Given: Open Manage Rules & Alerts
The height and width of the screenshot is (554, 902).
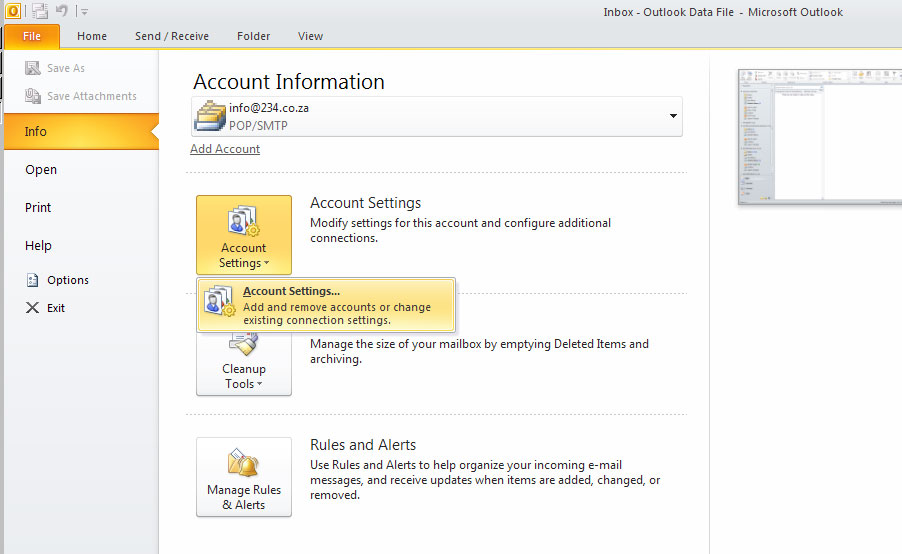Looking at the screenshot, I should point(243,477).
